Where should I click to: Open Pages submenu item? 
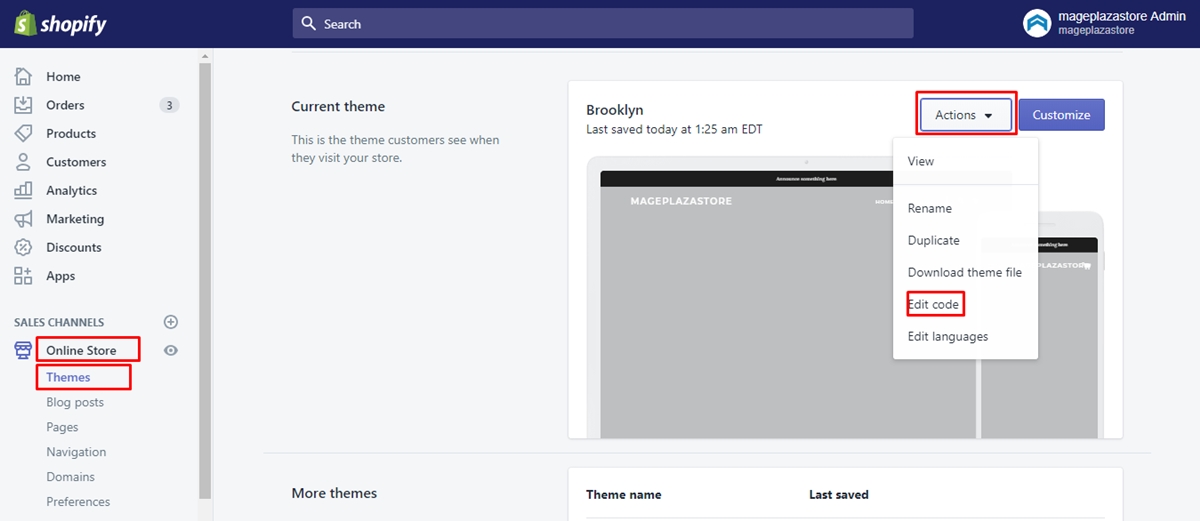click(62, 427)
